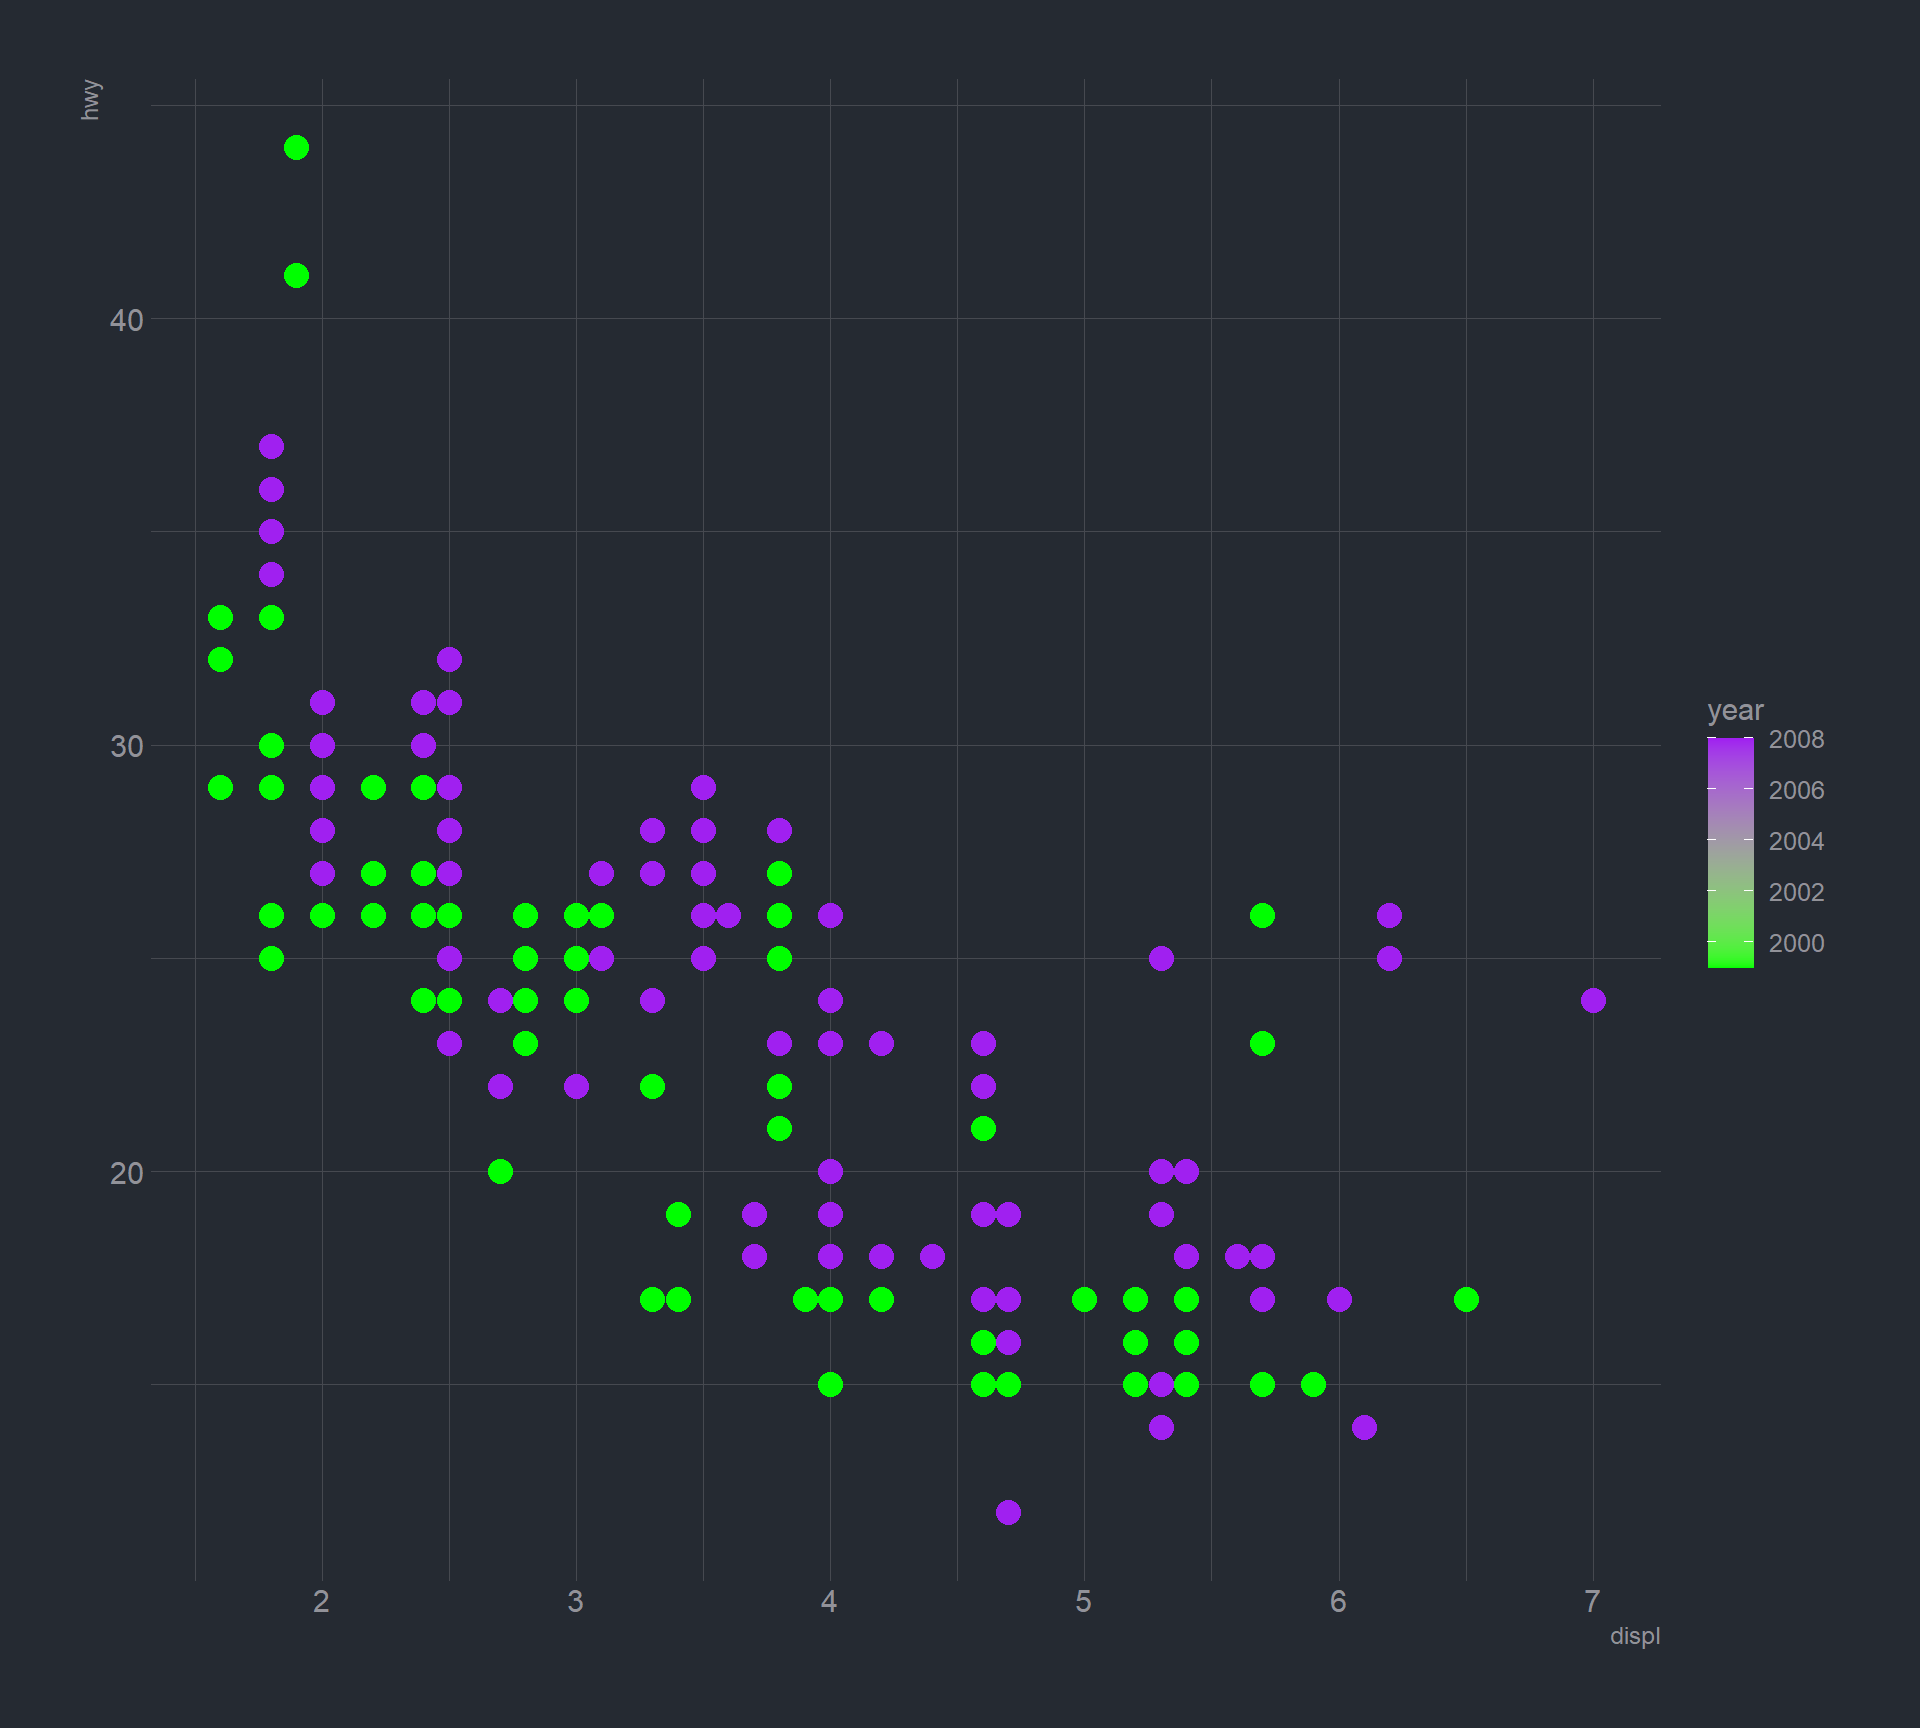Viewport: 1920px width, 1728px height.
Task: Click the x-axis tick label 2
Action: click(x=321, y=1601)
